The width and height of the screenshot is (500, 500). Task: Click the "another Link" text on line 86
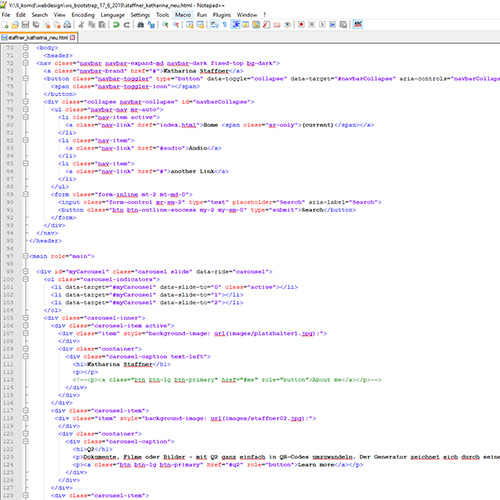[193, 171]
